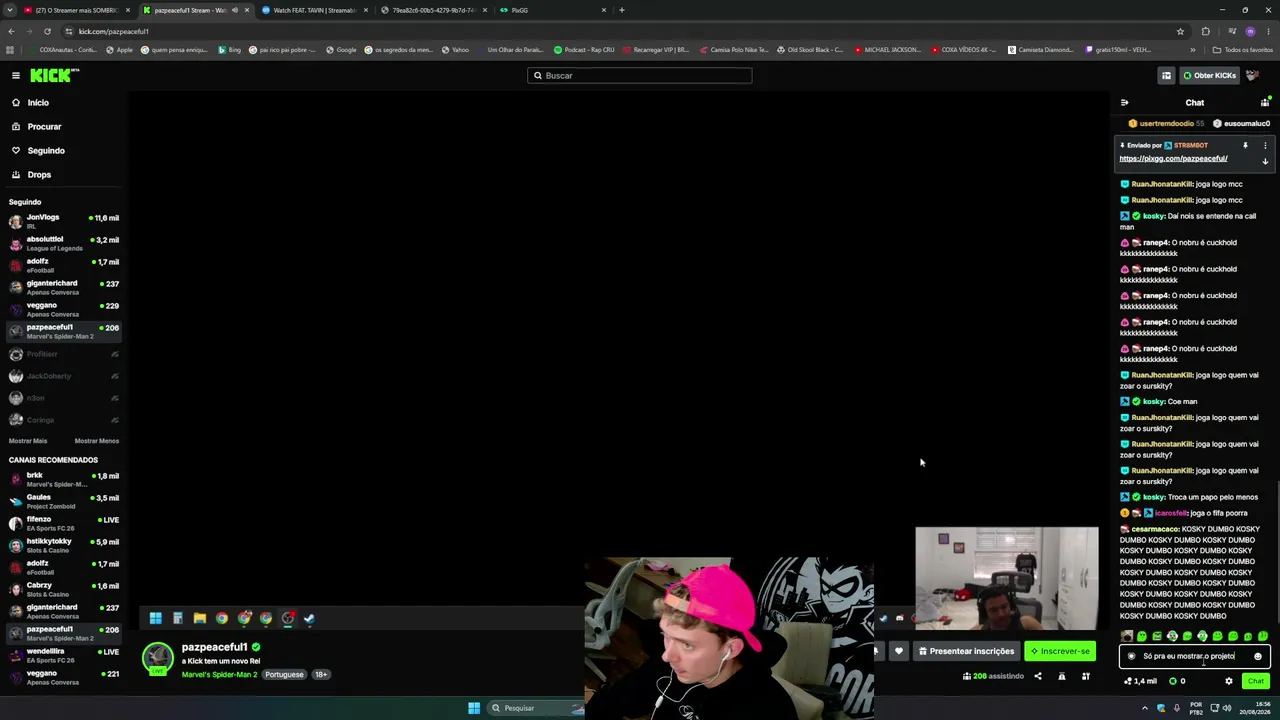Share the stream via share icon
Image resolution: width=1280 pixels, height=720 pixels.
coord(1037,676)
